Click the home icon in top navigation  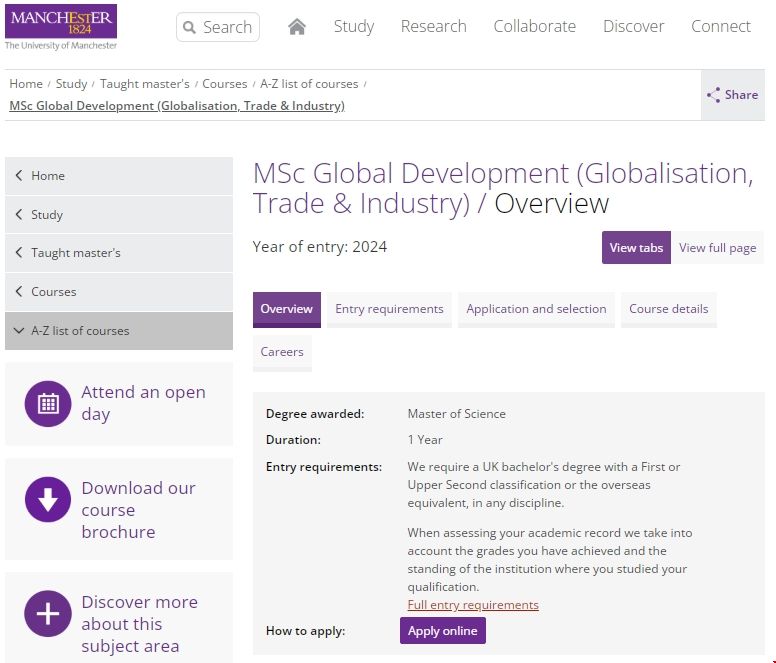[x=297, y=27]
